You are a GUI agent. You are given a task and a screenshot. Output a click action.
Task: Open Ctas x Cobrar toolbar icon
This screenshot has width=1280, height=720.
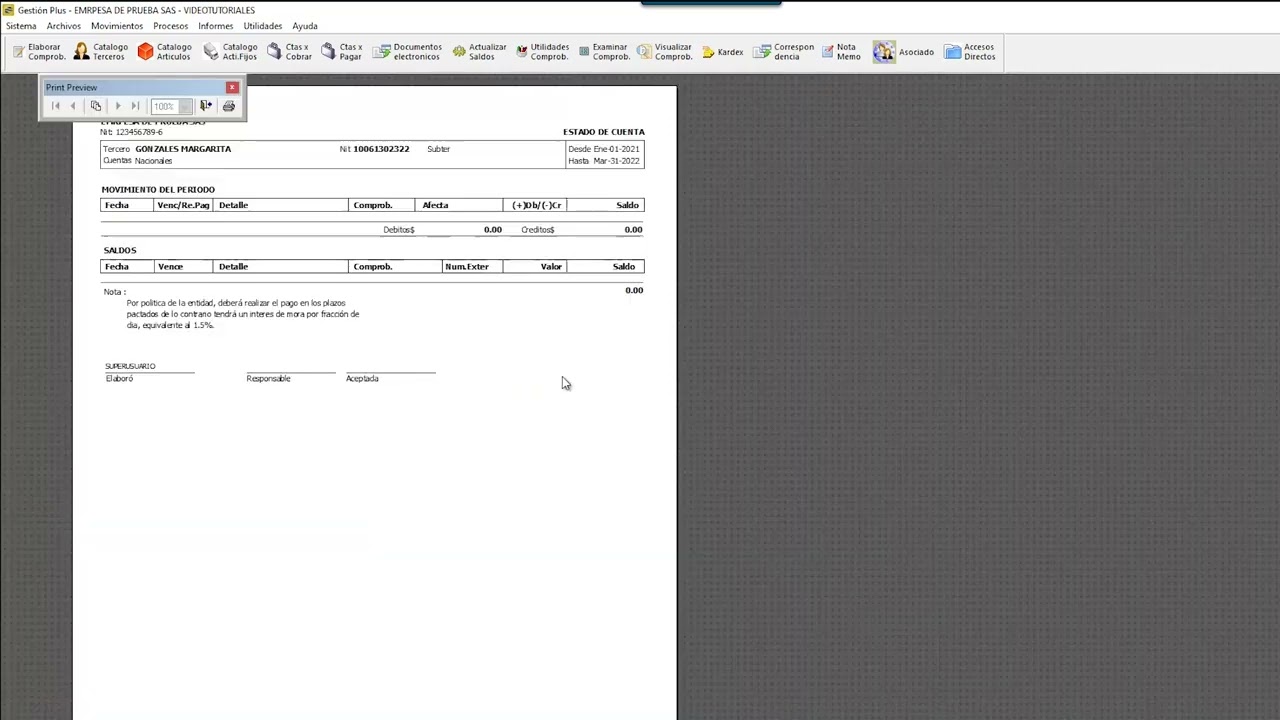click(289, 52)
